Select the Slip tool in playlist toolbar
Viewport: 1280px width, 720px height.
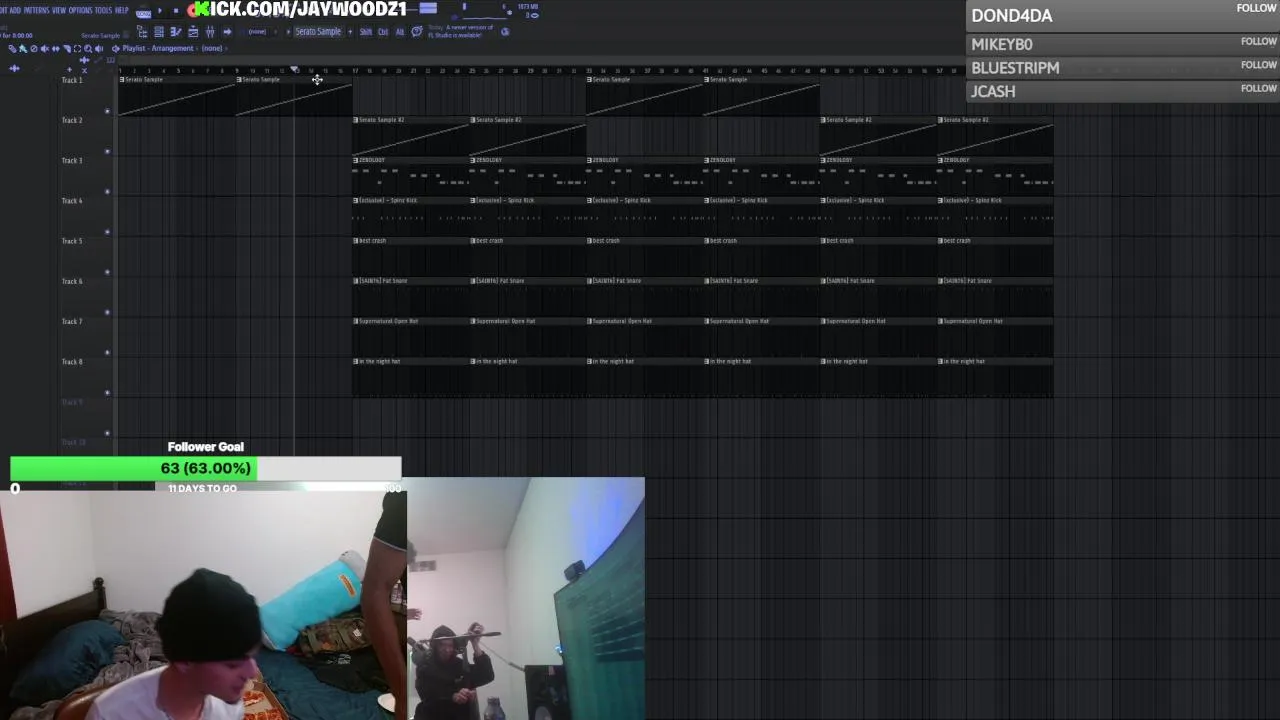click(56, 49)
